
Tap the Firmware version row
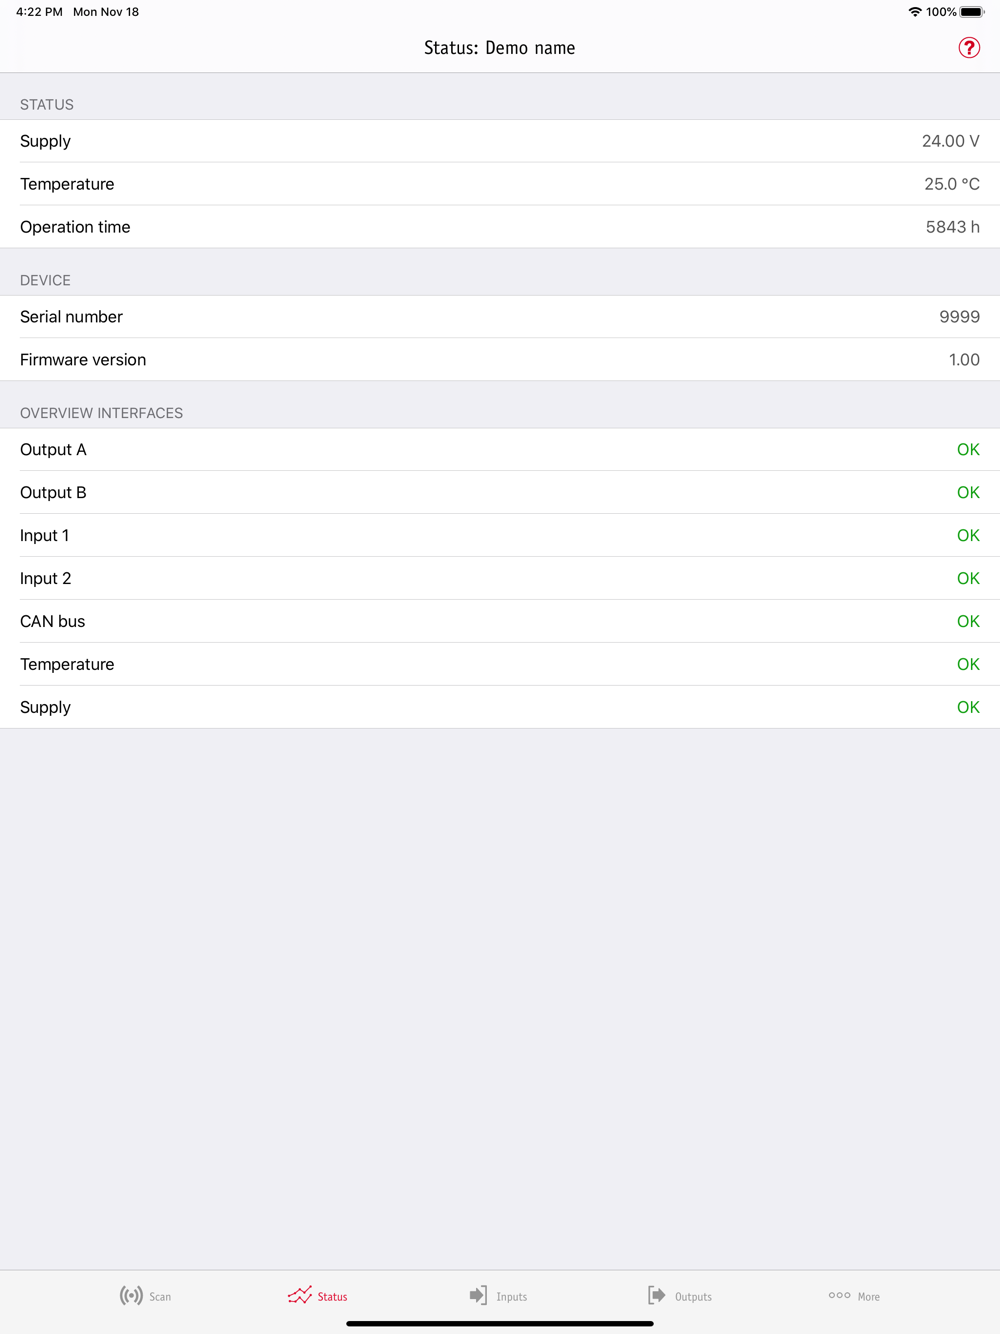pos(500,360)
